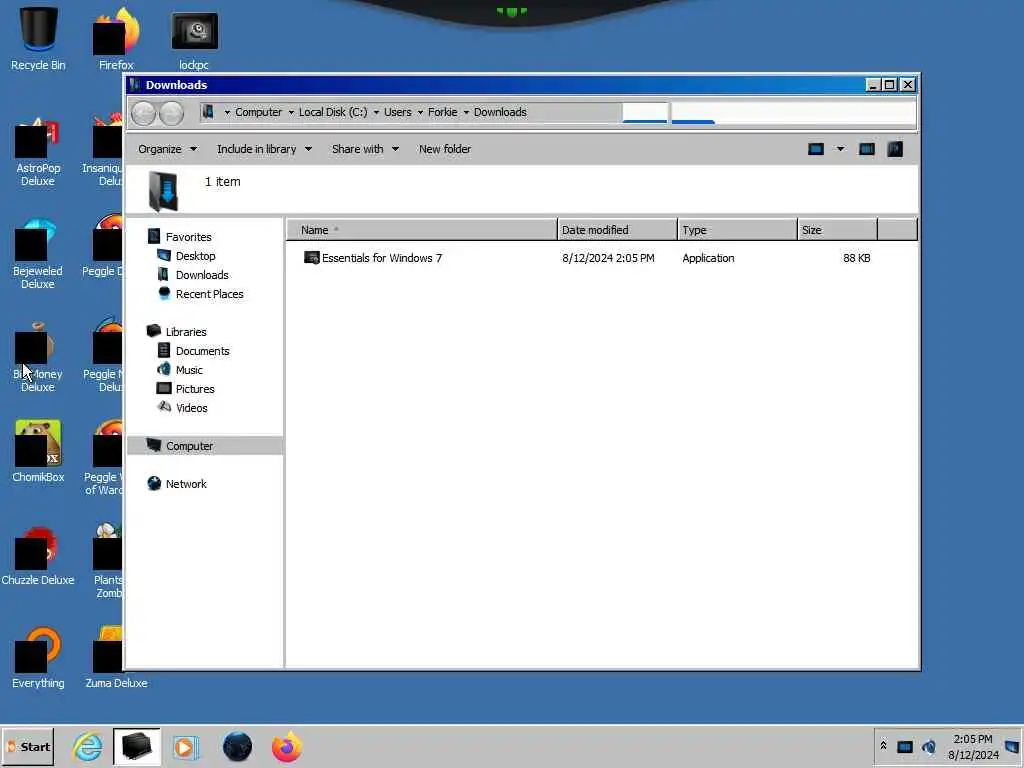Open Firefox from the taskbar

[x=287, y=747]
